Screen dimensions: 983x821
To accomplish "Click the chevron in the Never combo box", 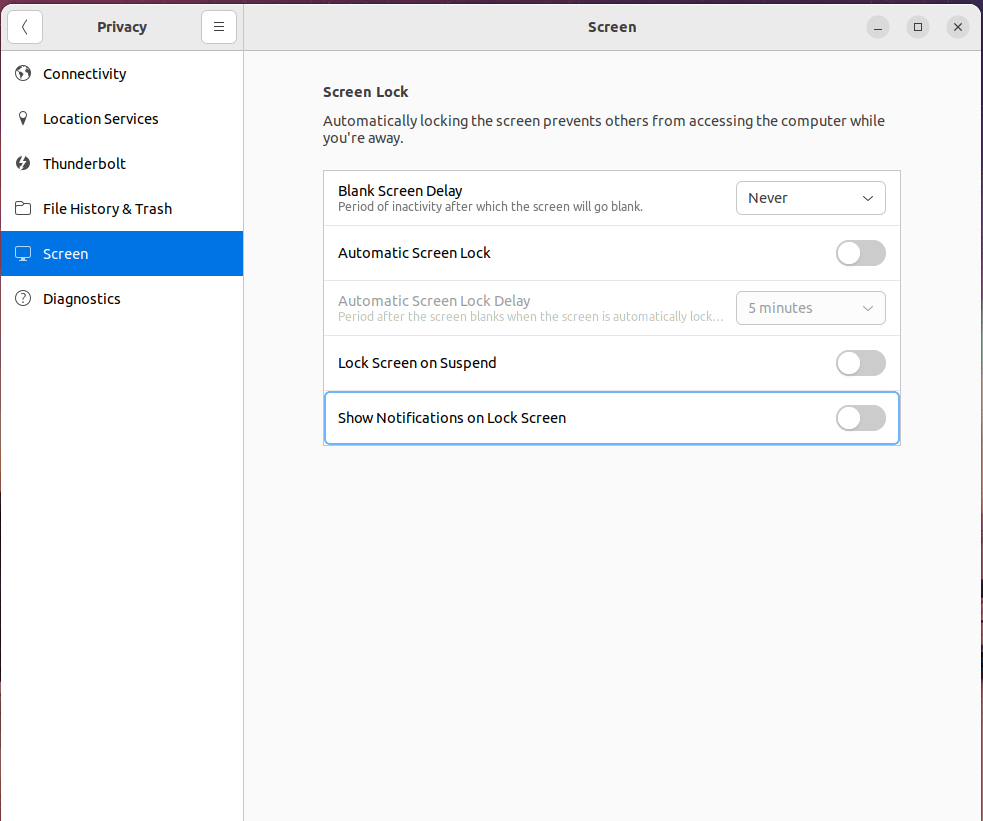I will pyautogui.click(x=867, y=198).
